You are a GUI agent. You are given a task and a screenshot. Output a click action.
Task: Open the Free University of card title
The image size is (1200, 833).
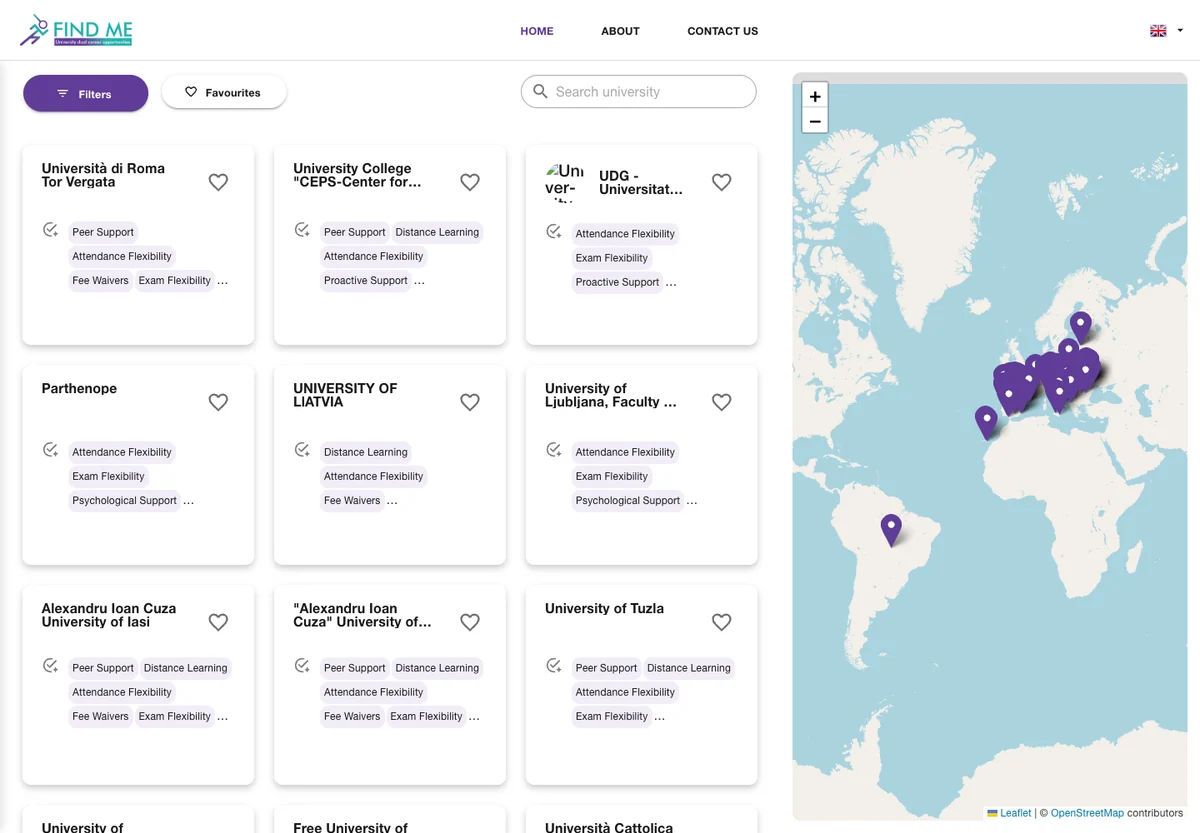pyautogui.click(x=350, y=827)
